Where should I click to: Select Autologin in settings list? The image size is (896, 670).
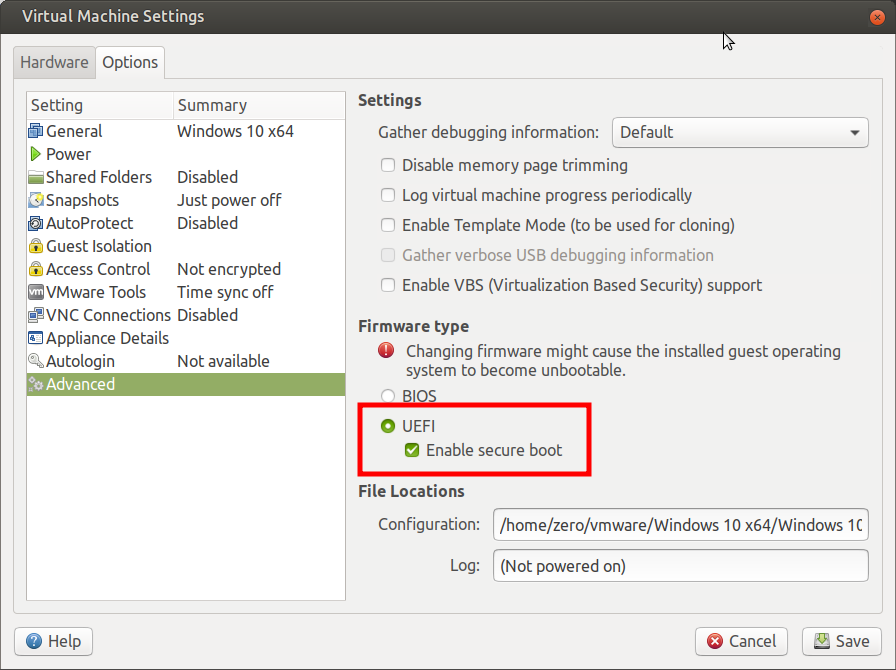[186, 361]
